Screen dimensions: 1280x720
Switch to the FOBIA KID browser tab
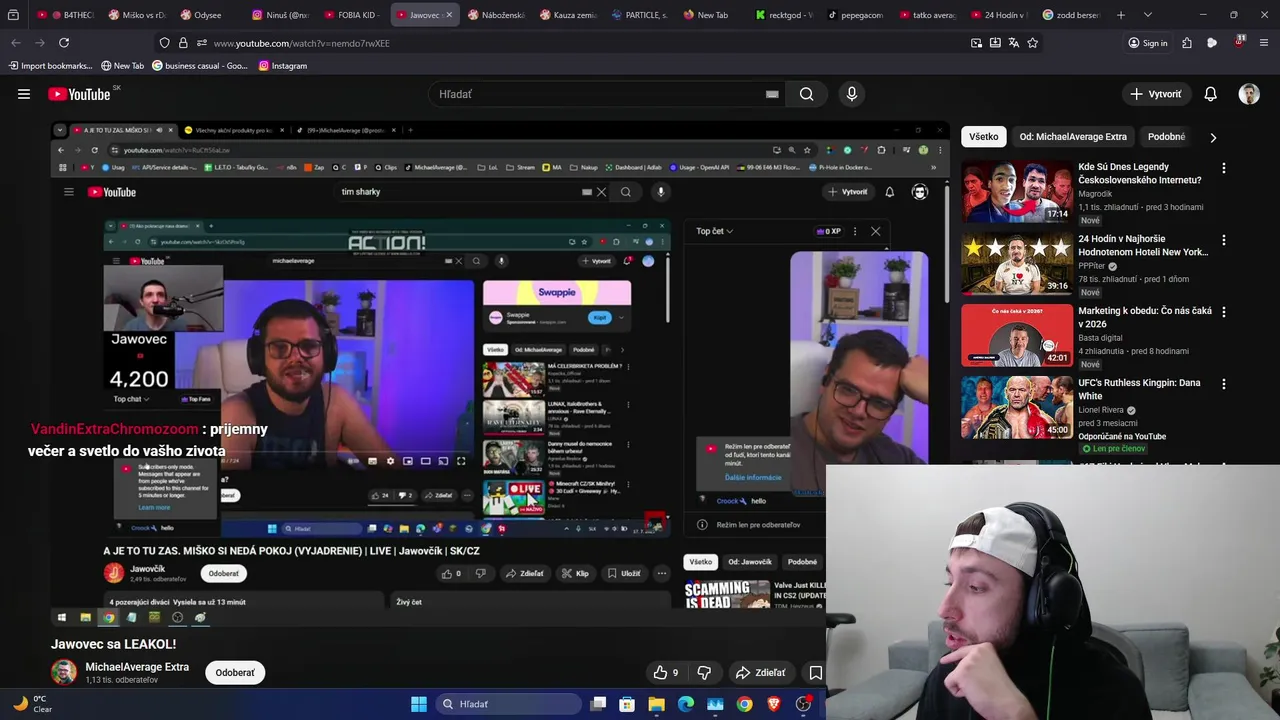[352, 15]
